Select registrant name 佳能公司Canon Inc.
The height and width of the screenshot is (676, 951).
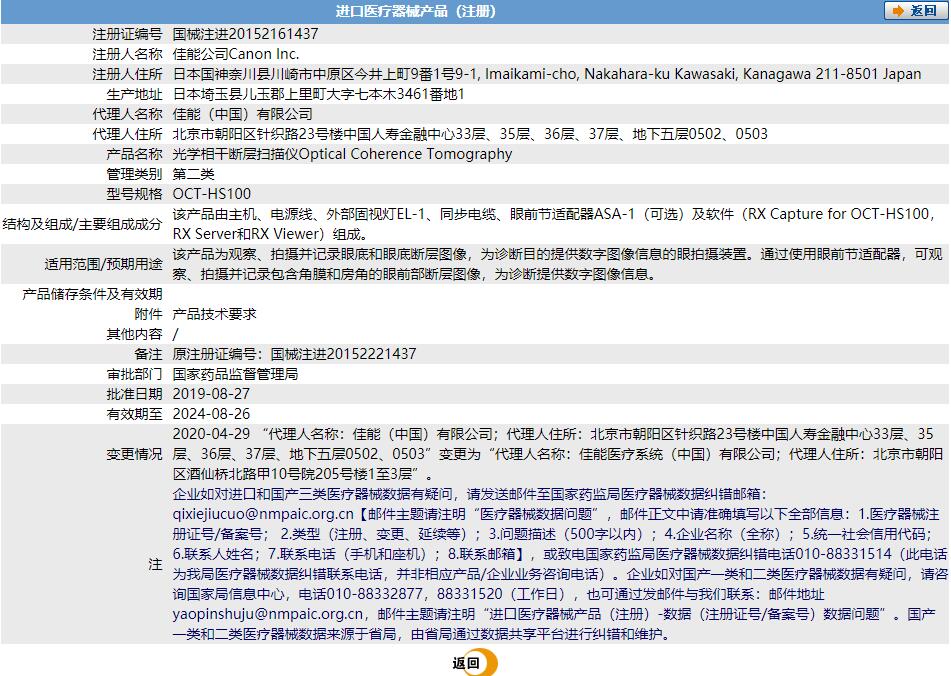click(236, 54)
